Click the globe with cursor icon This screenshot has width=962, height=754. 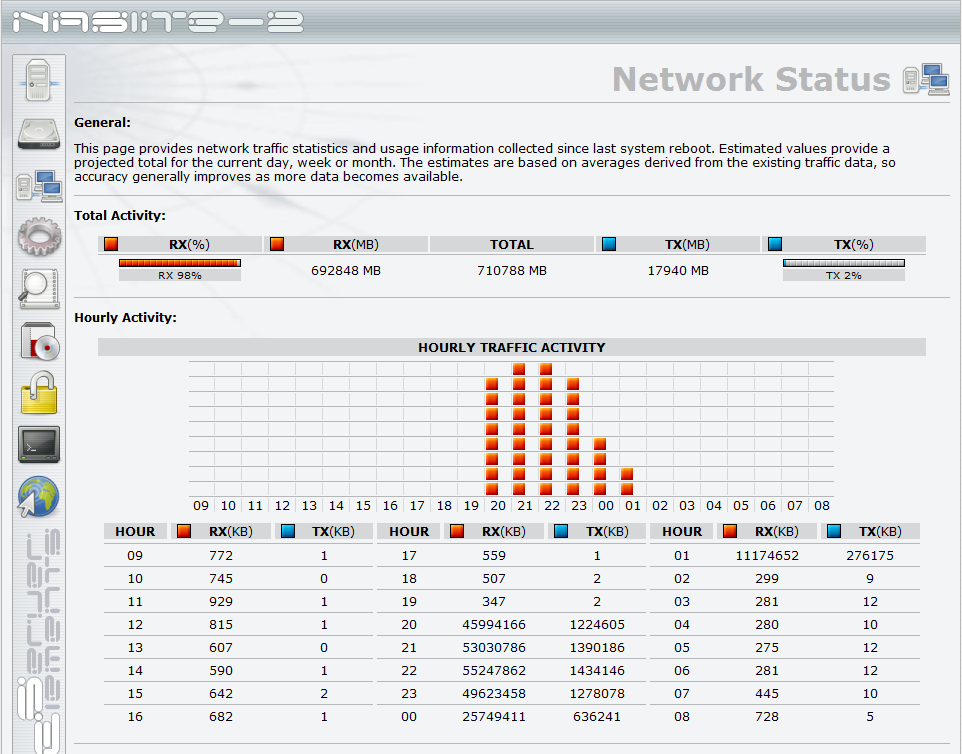39,497
